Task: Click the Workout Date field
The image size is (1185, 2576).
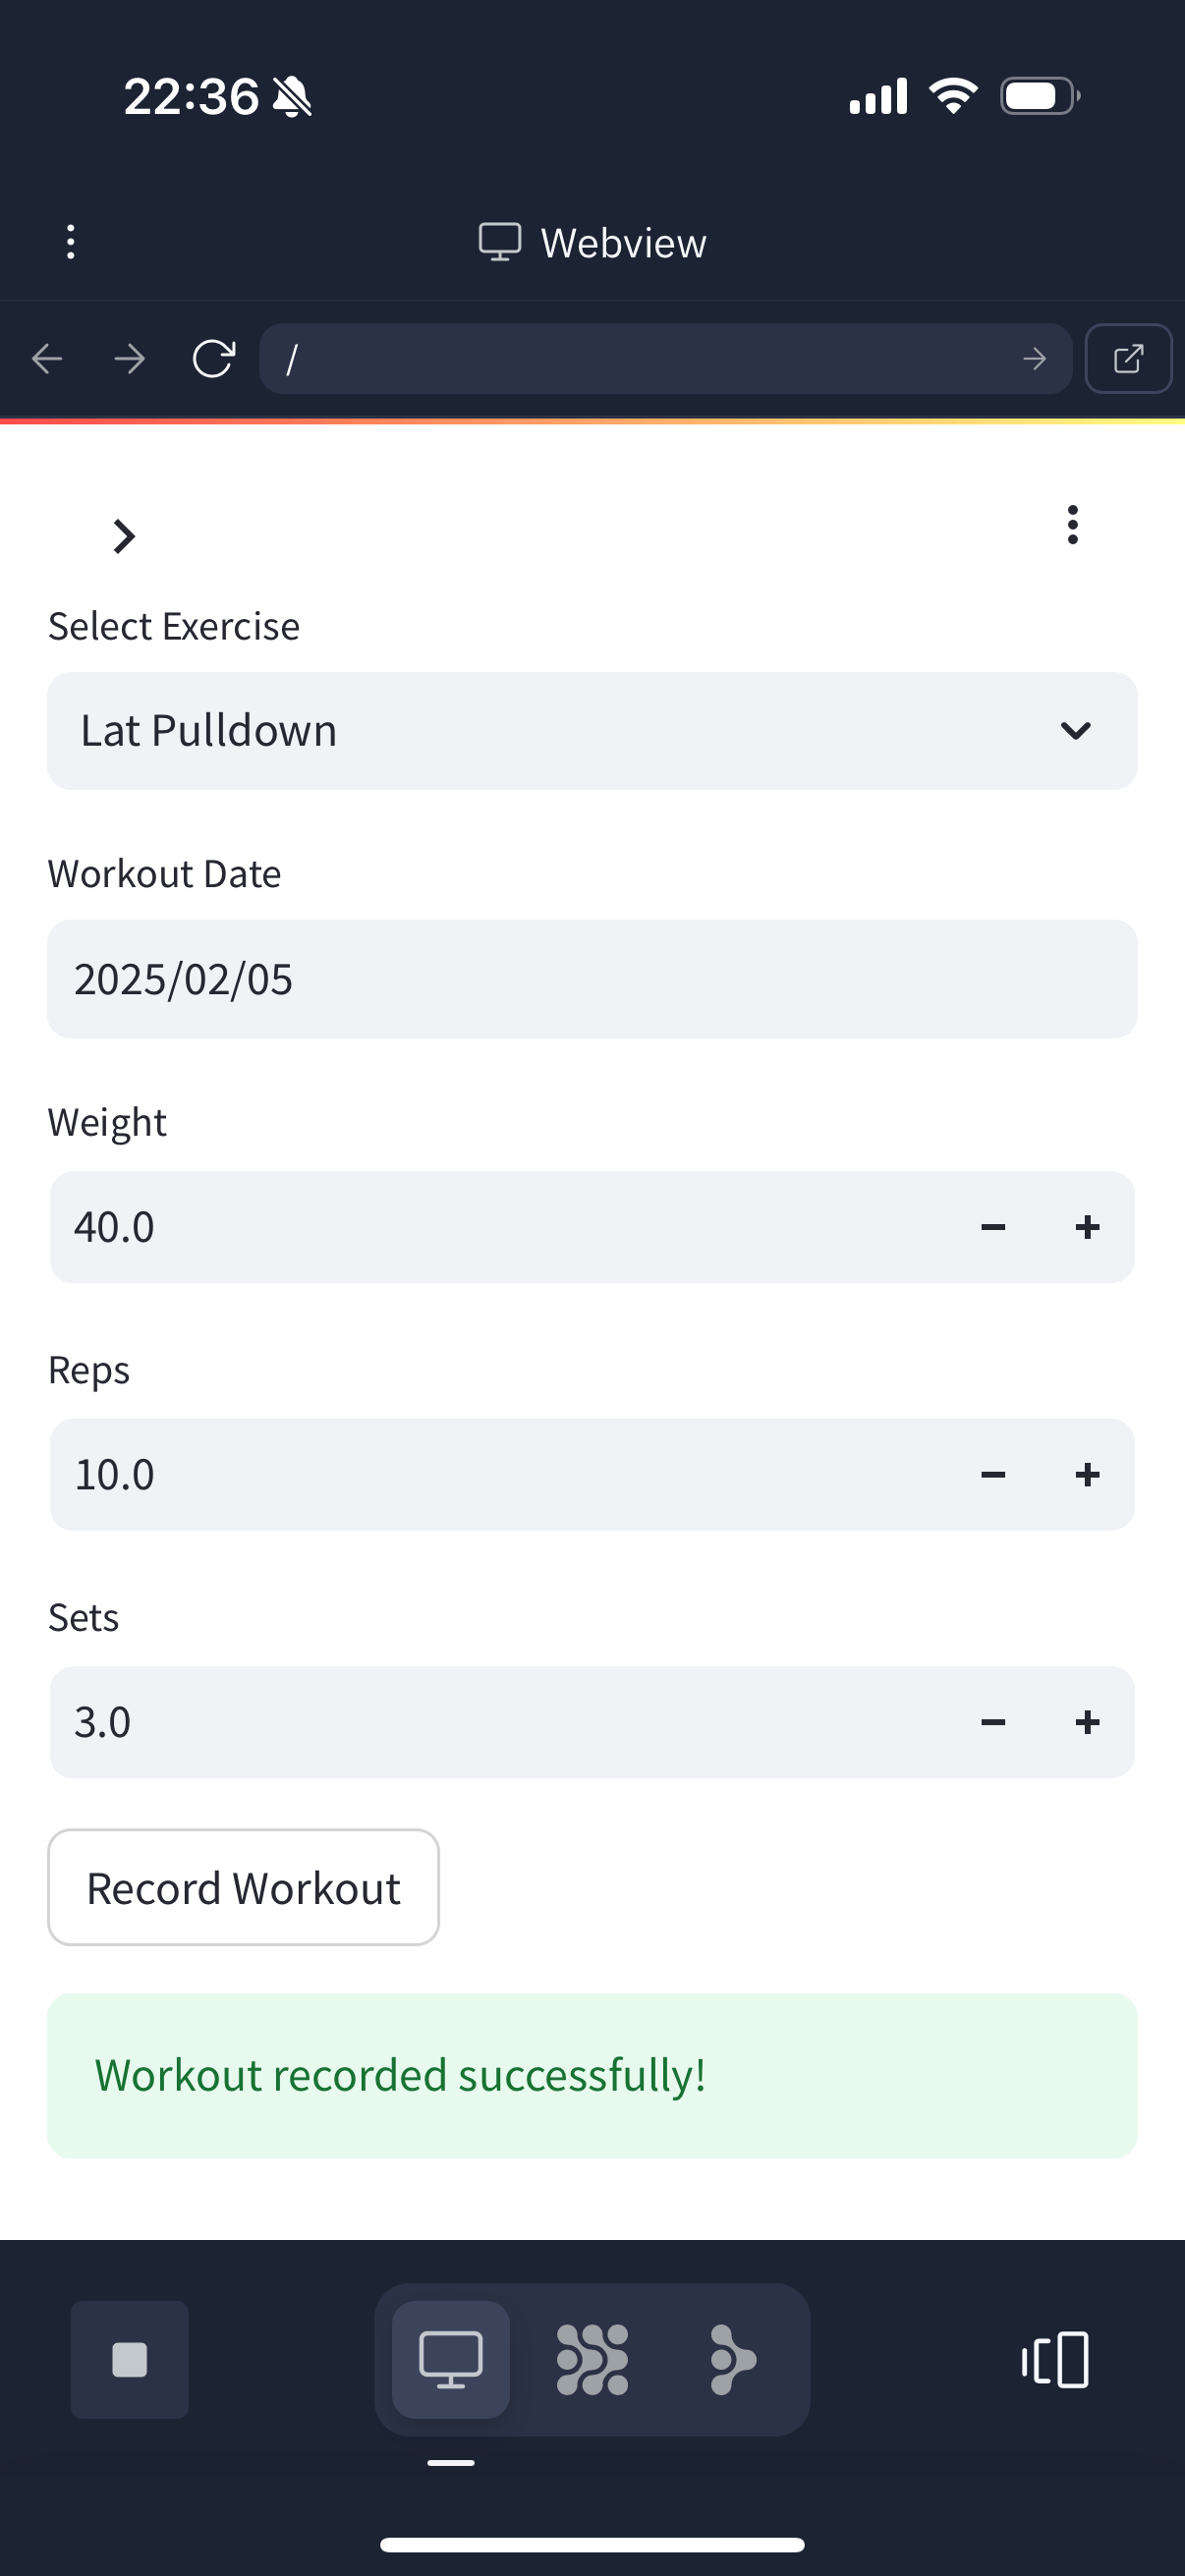Action: 592,979
